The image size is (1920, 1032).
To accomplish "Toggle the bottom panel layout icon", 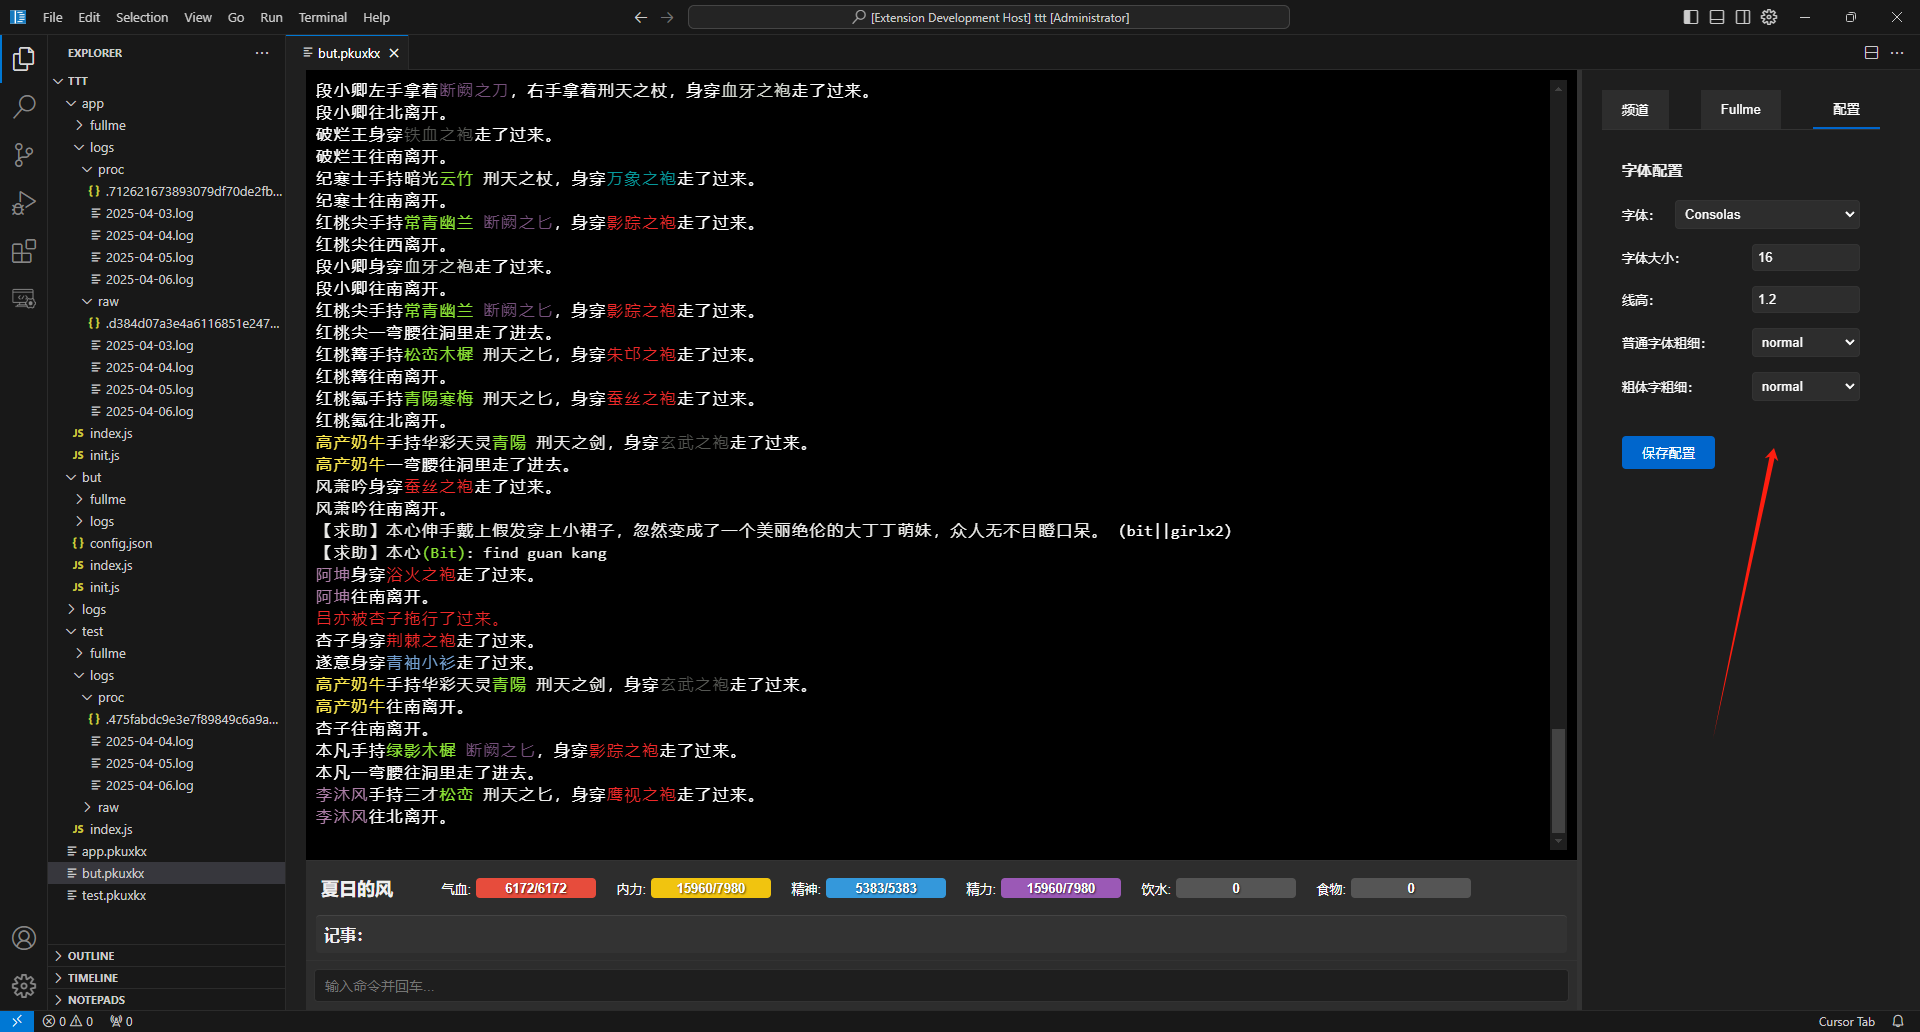I will click(x=1717, y=17).
